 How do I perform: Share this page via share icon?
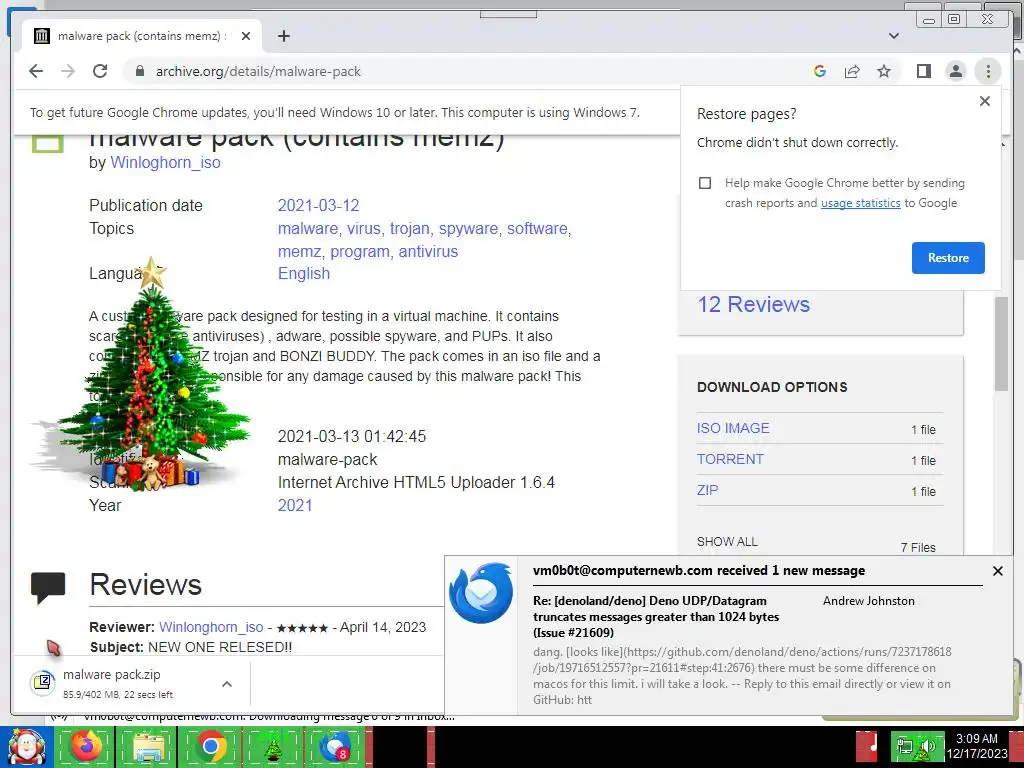852,71
